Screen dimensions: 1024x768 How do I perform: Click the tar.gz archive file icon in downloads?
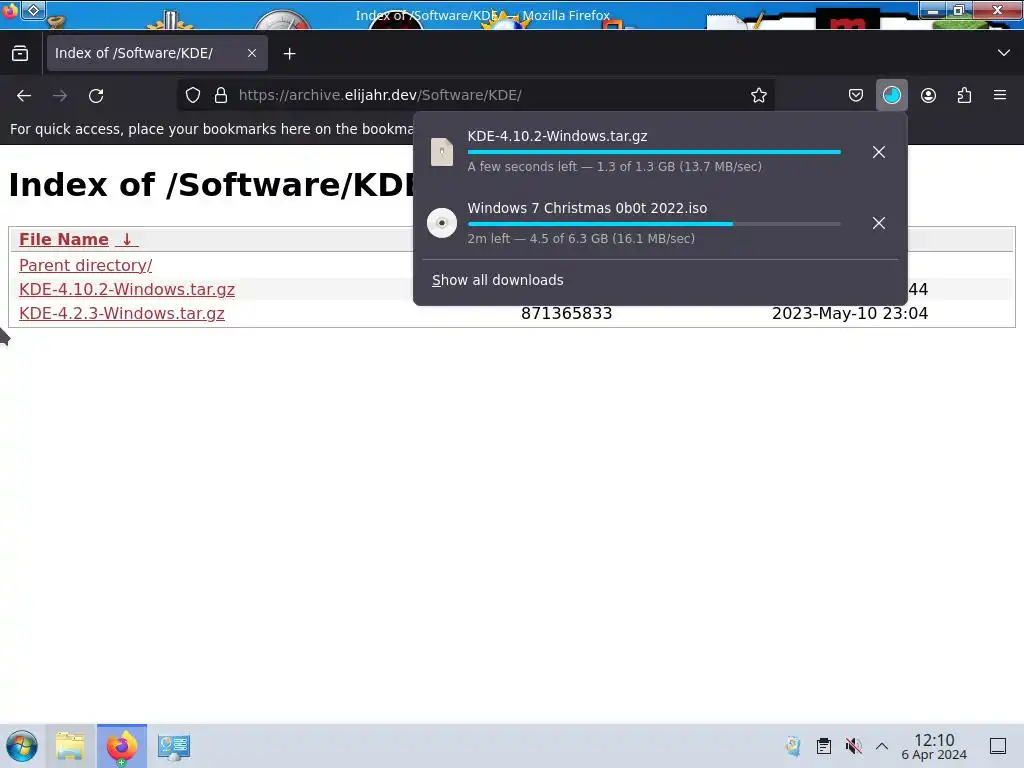441,152
